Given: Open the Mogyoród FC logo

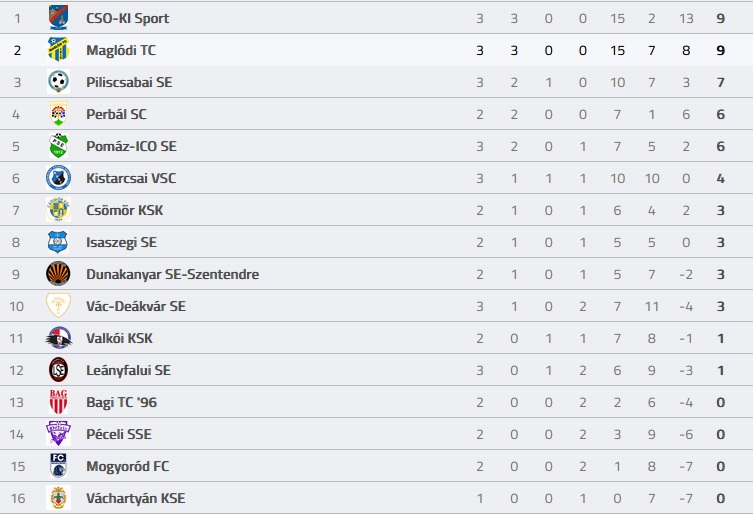Looking at the screenshot, I should [x=58, y=465].
